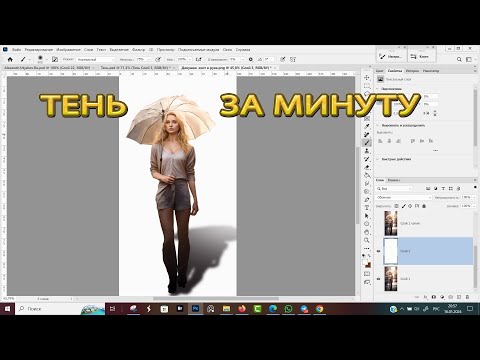
Task: Click the Quick Mask mode icon
Action: (x=367, y=274)
